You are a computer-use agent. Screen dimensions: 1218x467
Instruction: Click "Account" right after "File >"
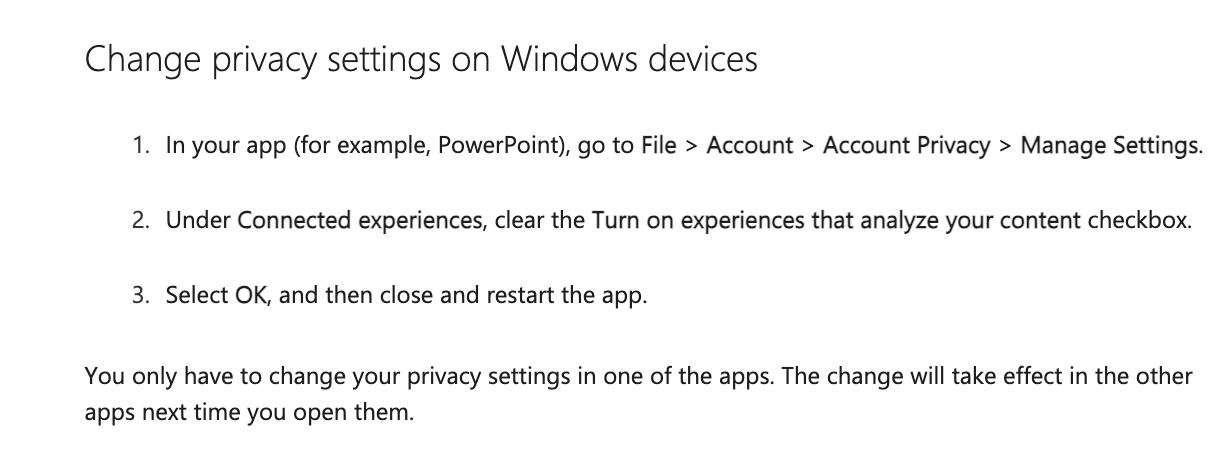tap(750, 146)
